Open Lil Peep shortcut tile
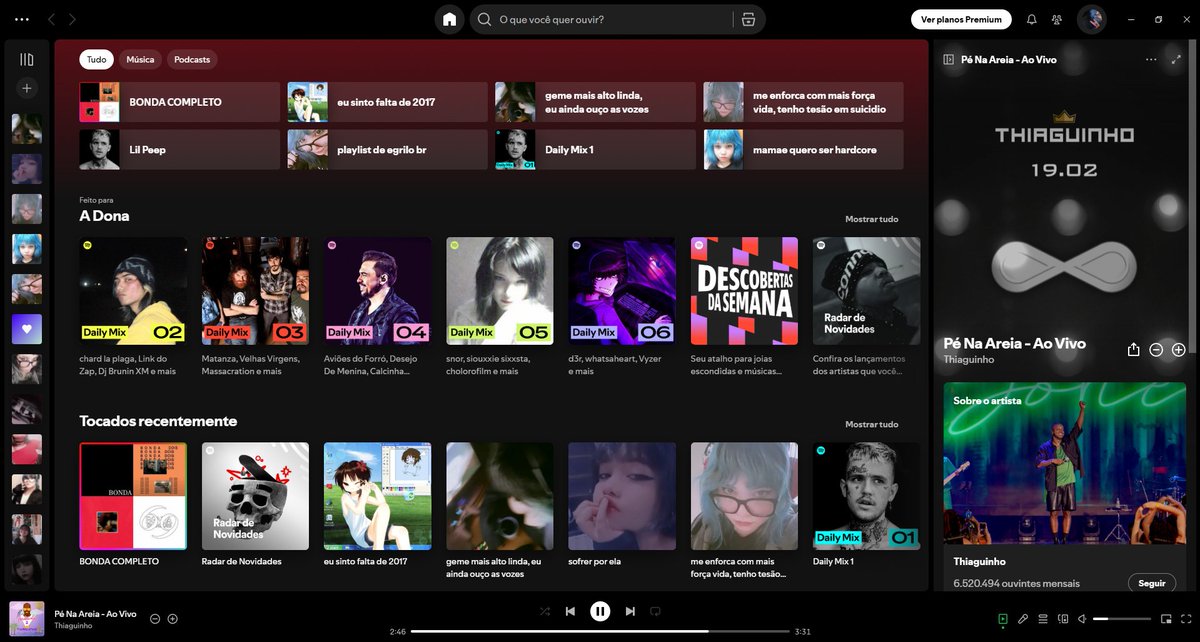The image size is (1200, 642). tap(180, 149)
